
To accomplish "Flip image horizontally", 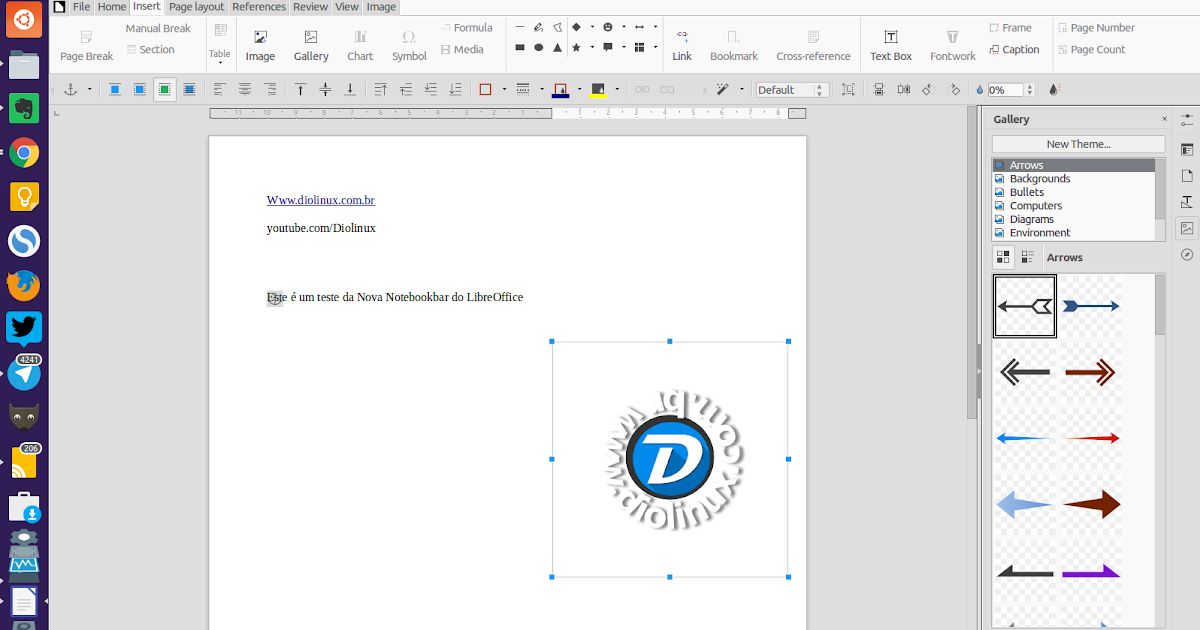I will coord(904,89).
